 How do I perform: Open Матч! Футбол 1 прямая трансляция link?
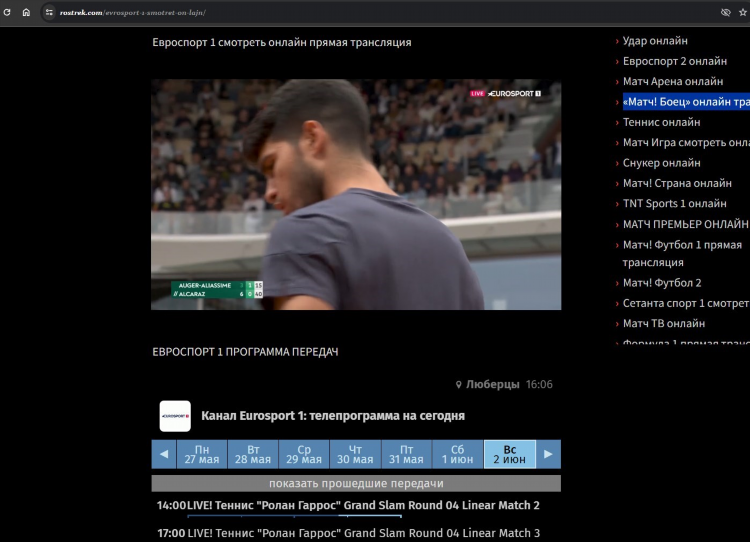coord(682,254)
